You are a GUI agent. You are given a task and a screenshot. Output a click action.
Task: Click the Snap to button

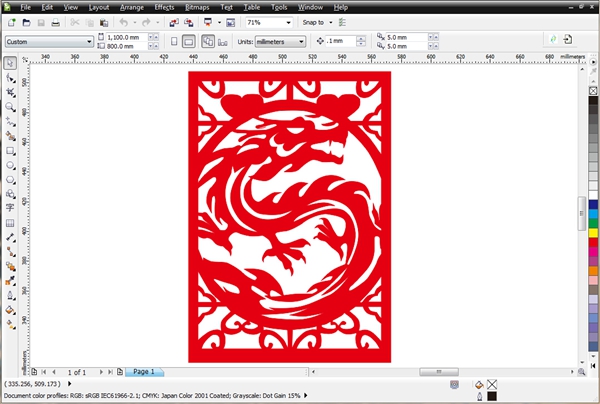[318, 22]
